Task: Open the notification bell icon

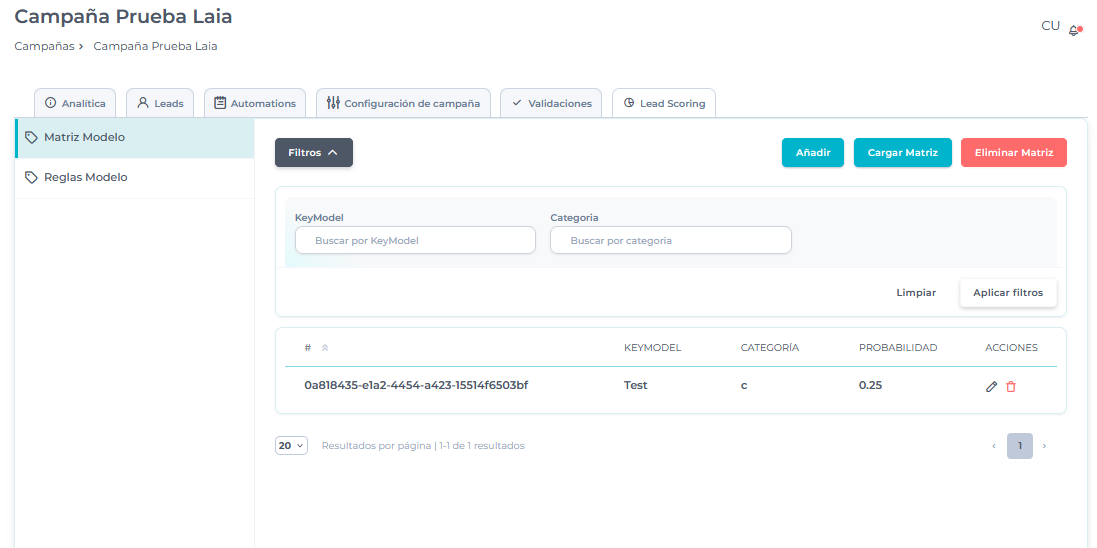Action: pyautogui.click(x=1074, y=31)
